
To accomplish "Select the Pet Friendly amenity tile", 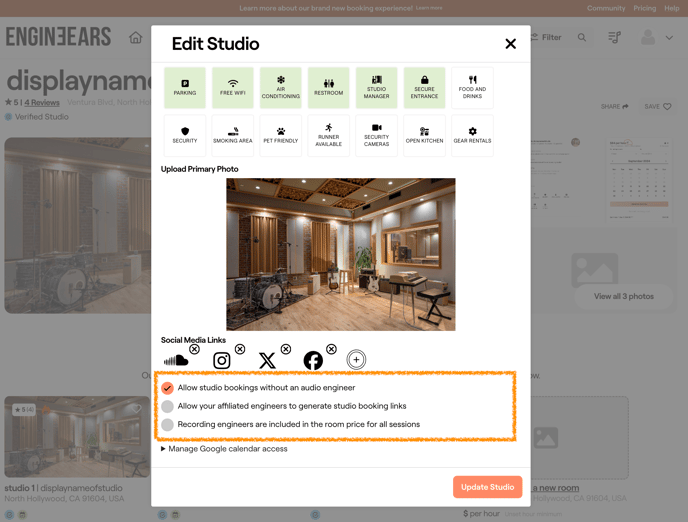I will click(x=281, y=135).
